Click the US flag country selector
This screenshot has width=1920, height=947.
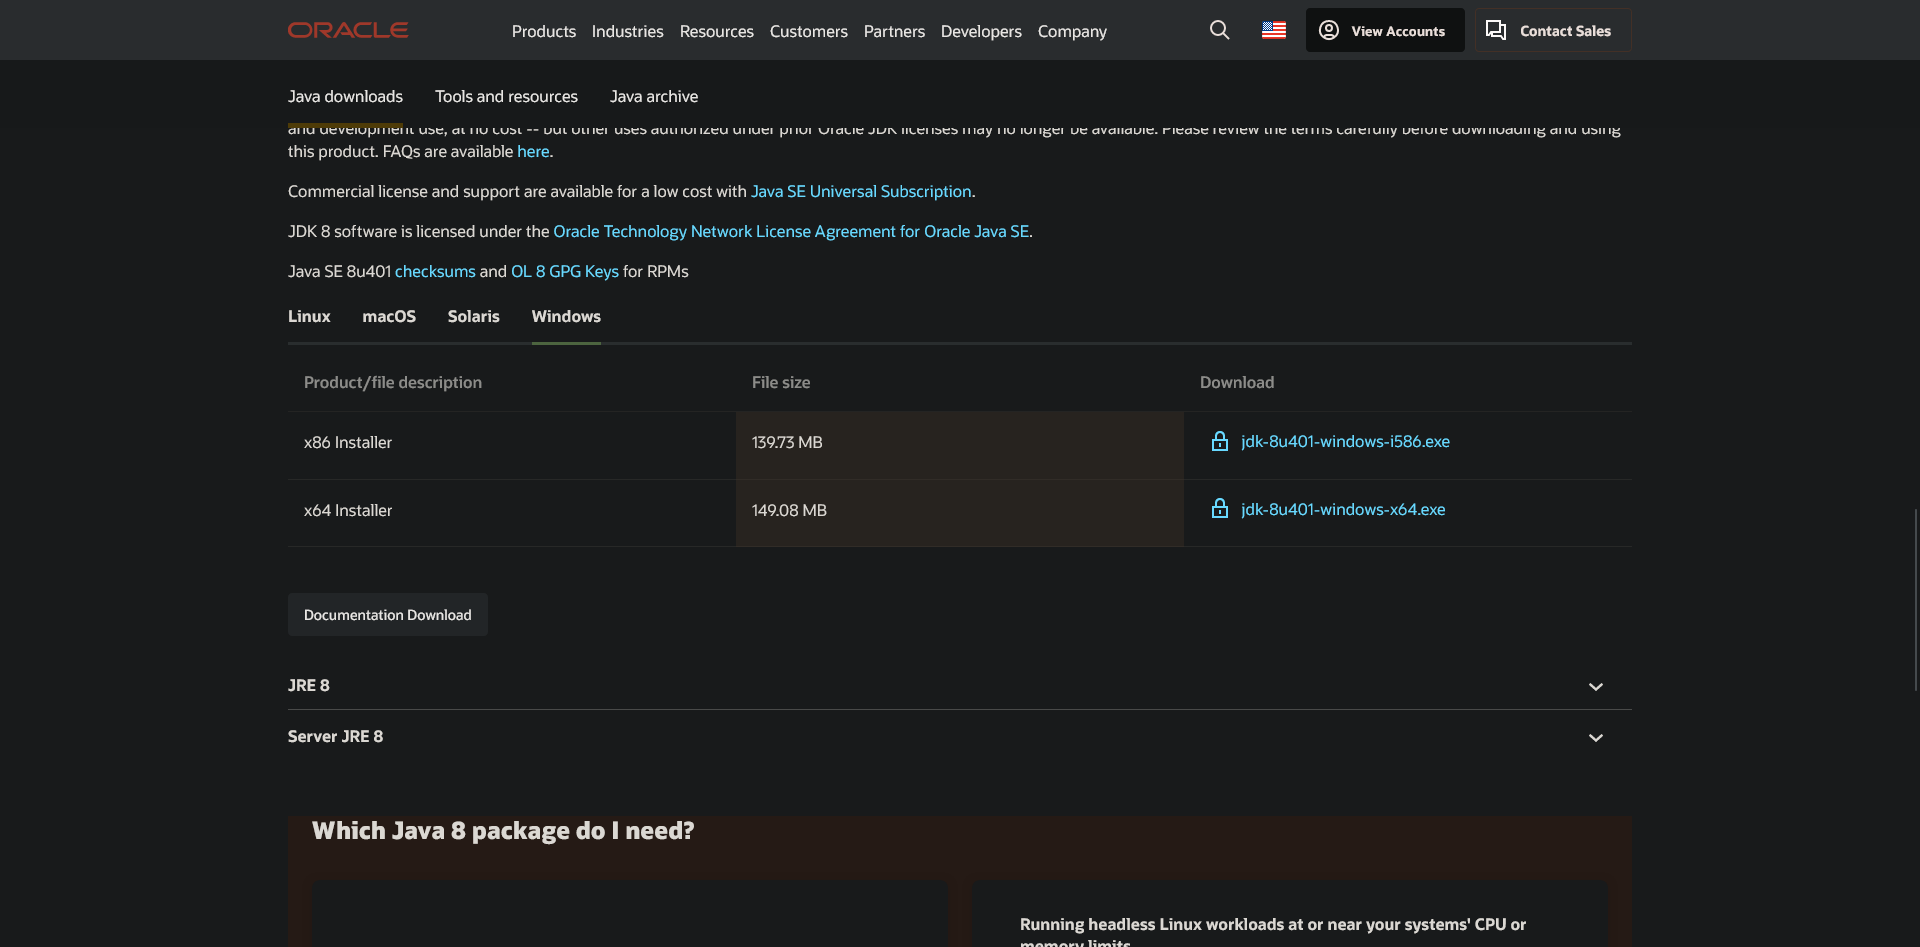tap(1273, 30)
